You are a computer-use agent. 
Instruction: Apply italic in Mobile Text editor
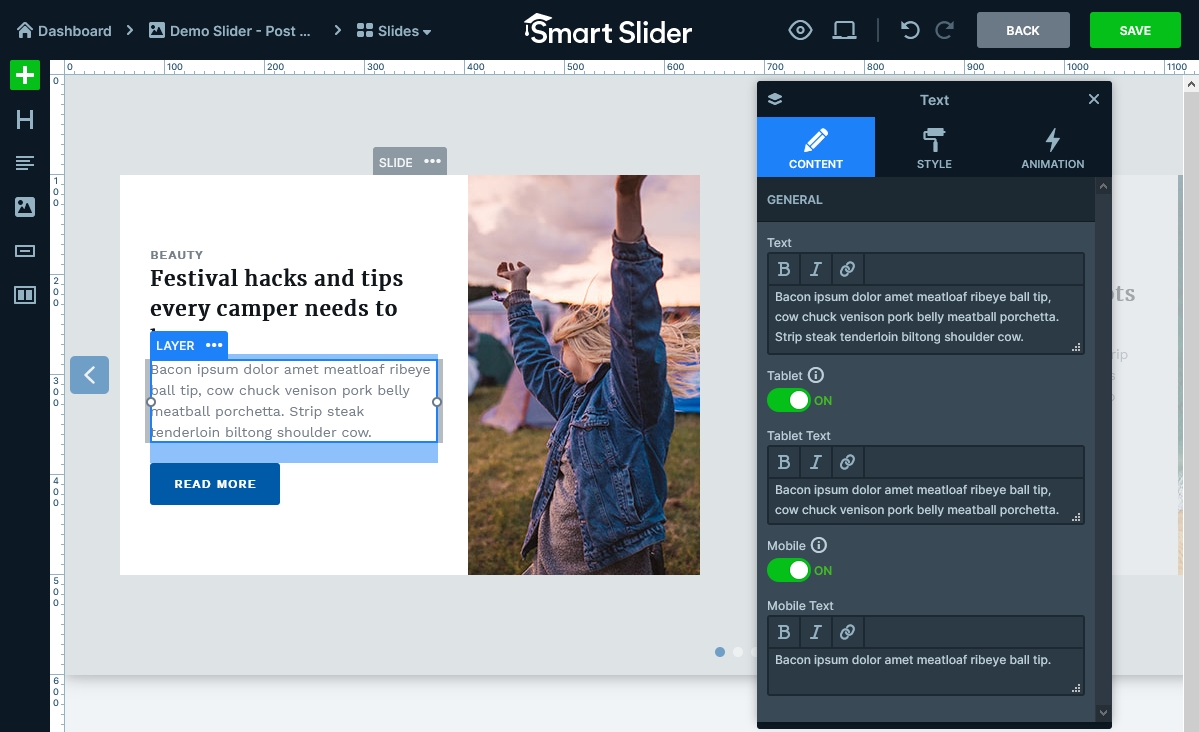[815, 632]
